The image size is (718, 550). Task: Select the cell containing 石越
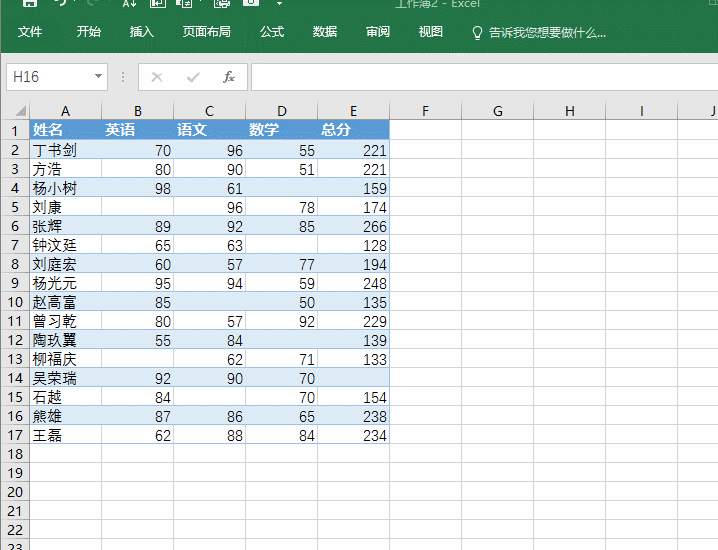coord(65,397)
